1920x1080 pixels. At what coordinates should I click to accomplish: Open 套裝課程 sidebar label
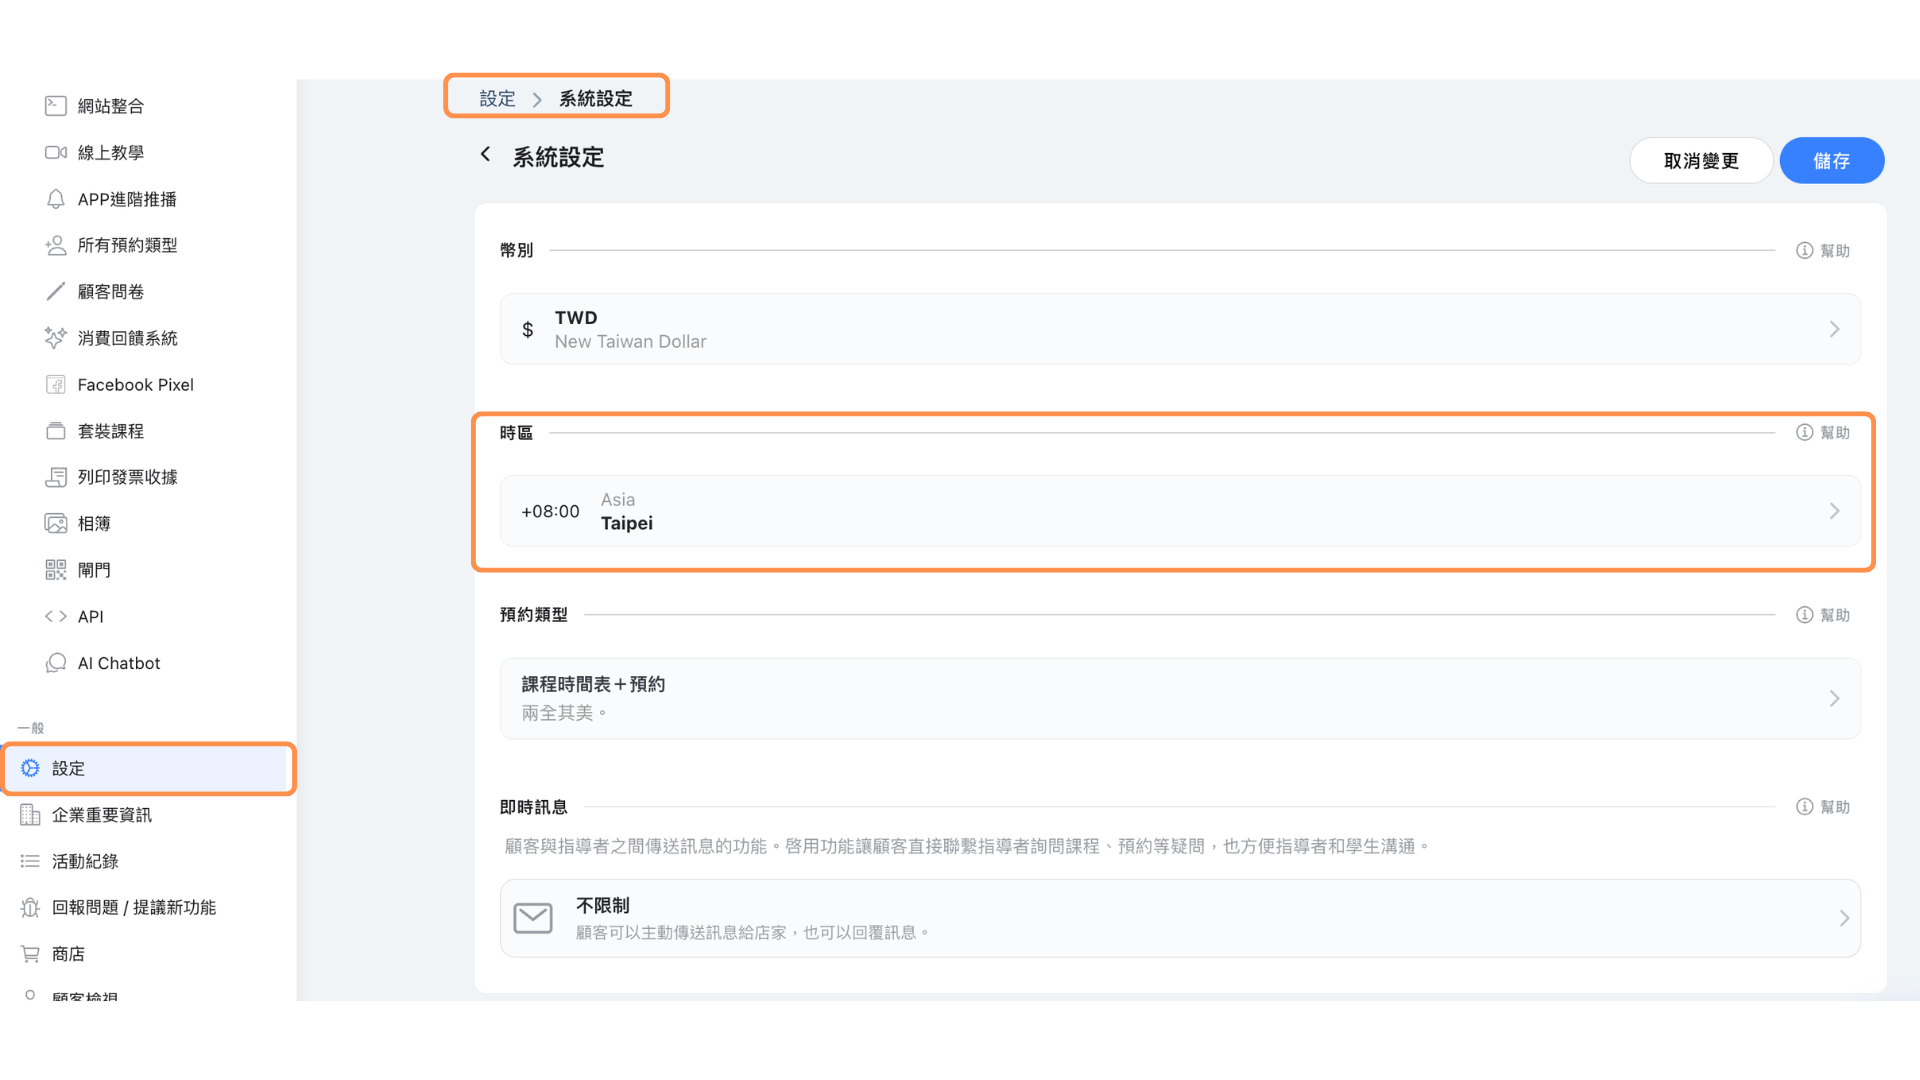pos(111,431)
